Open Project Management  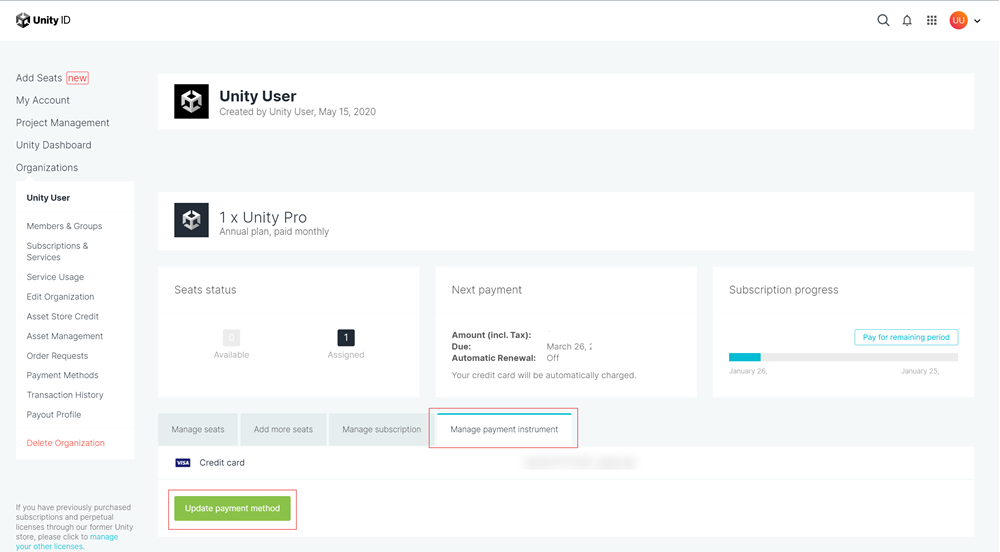[x=62, y=122]
